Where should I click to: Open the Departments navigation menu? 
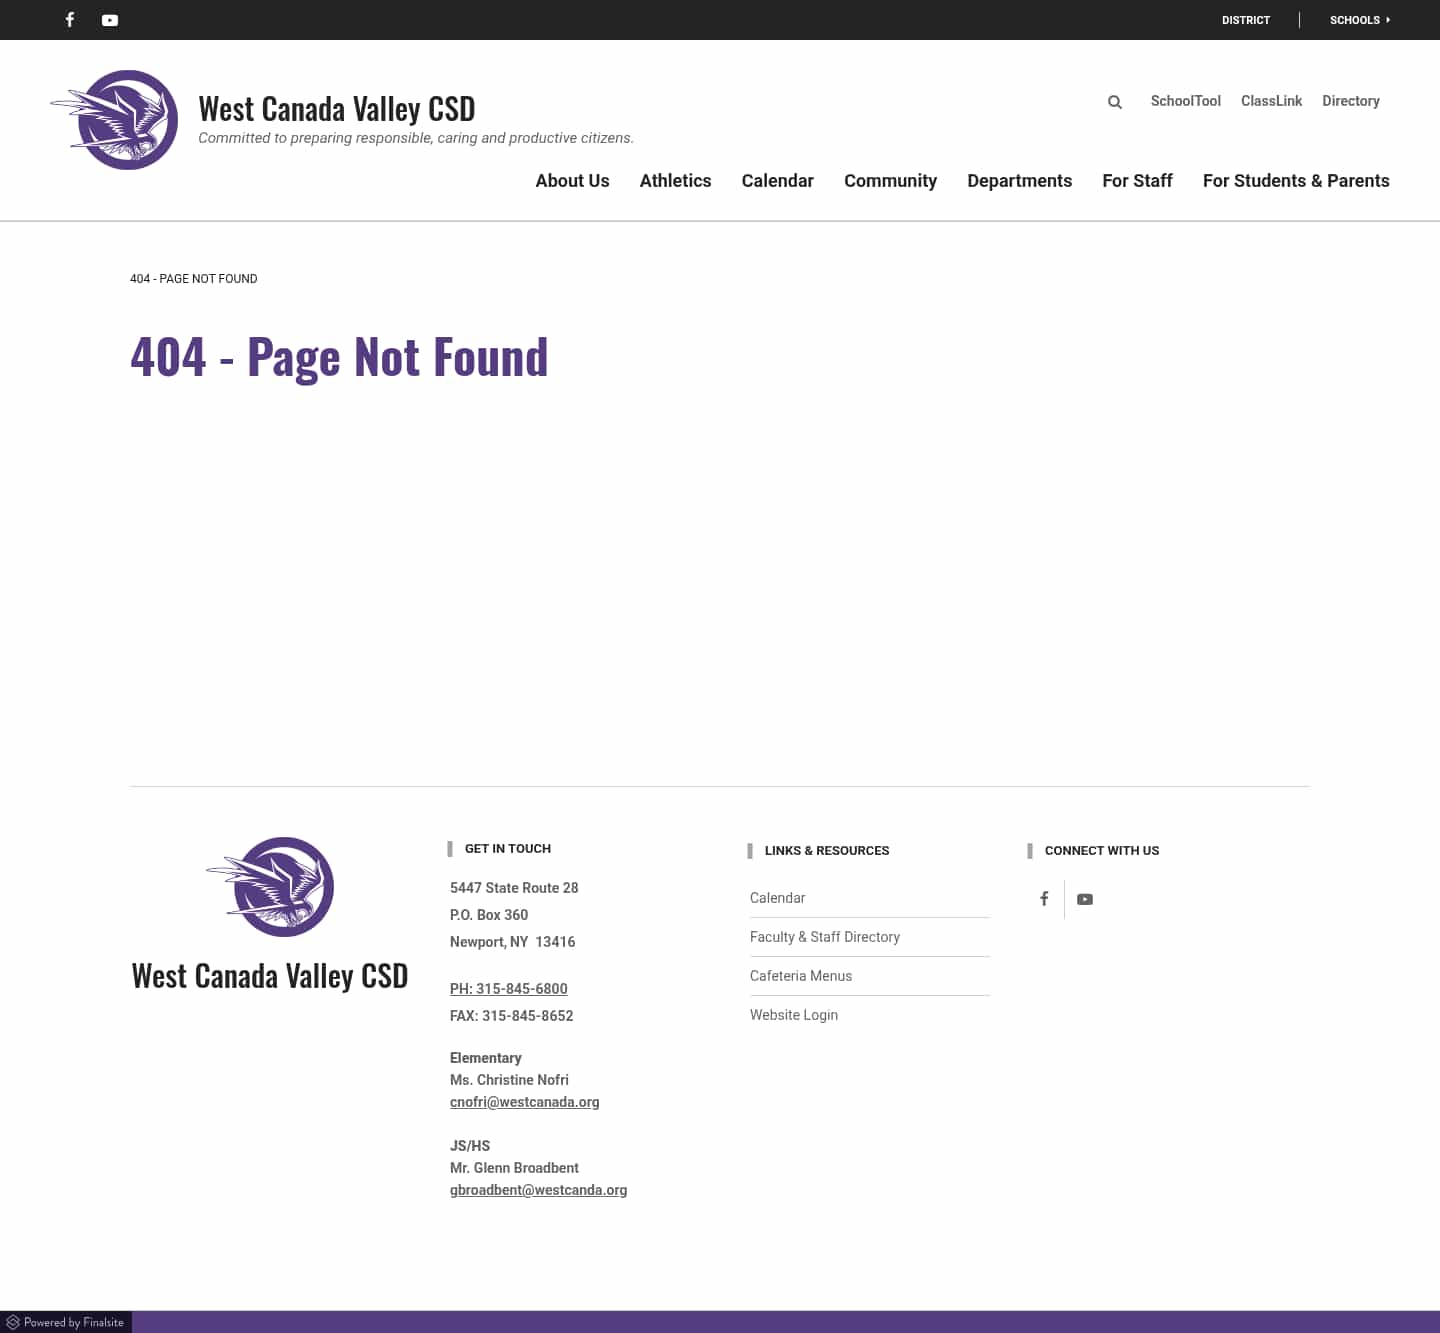point(1019,181)
